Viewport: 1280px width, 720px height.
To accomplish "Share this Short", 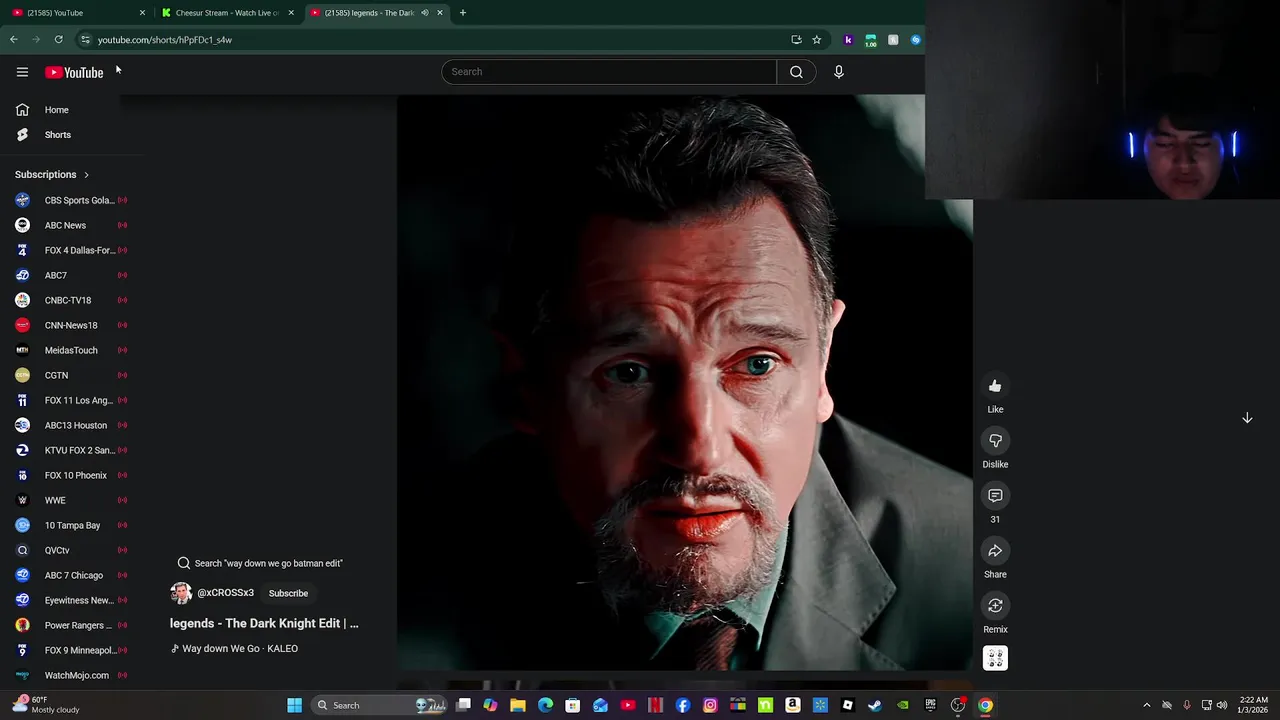I will tap(995, 551).
